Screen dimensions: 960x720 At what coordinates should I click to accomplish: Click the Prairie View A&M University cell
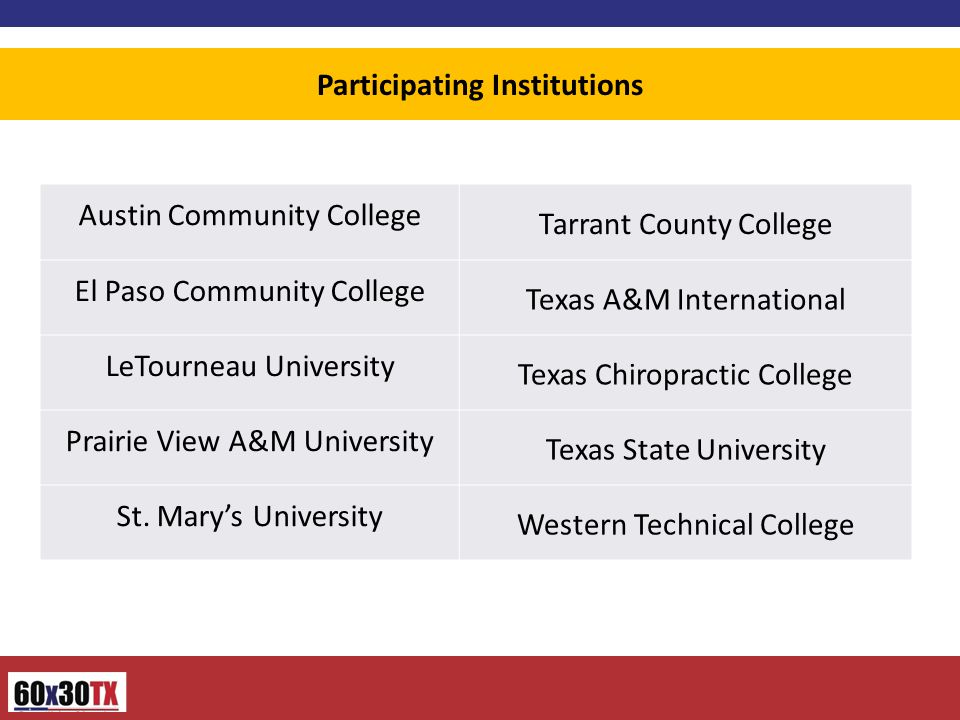click(x=250, y=448)
